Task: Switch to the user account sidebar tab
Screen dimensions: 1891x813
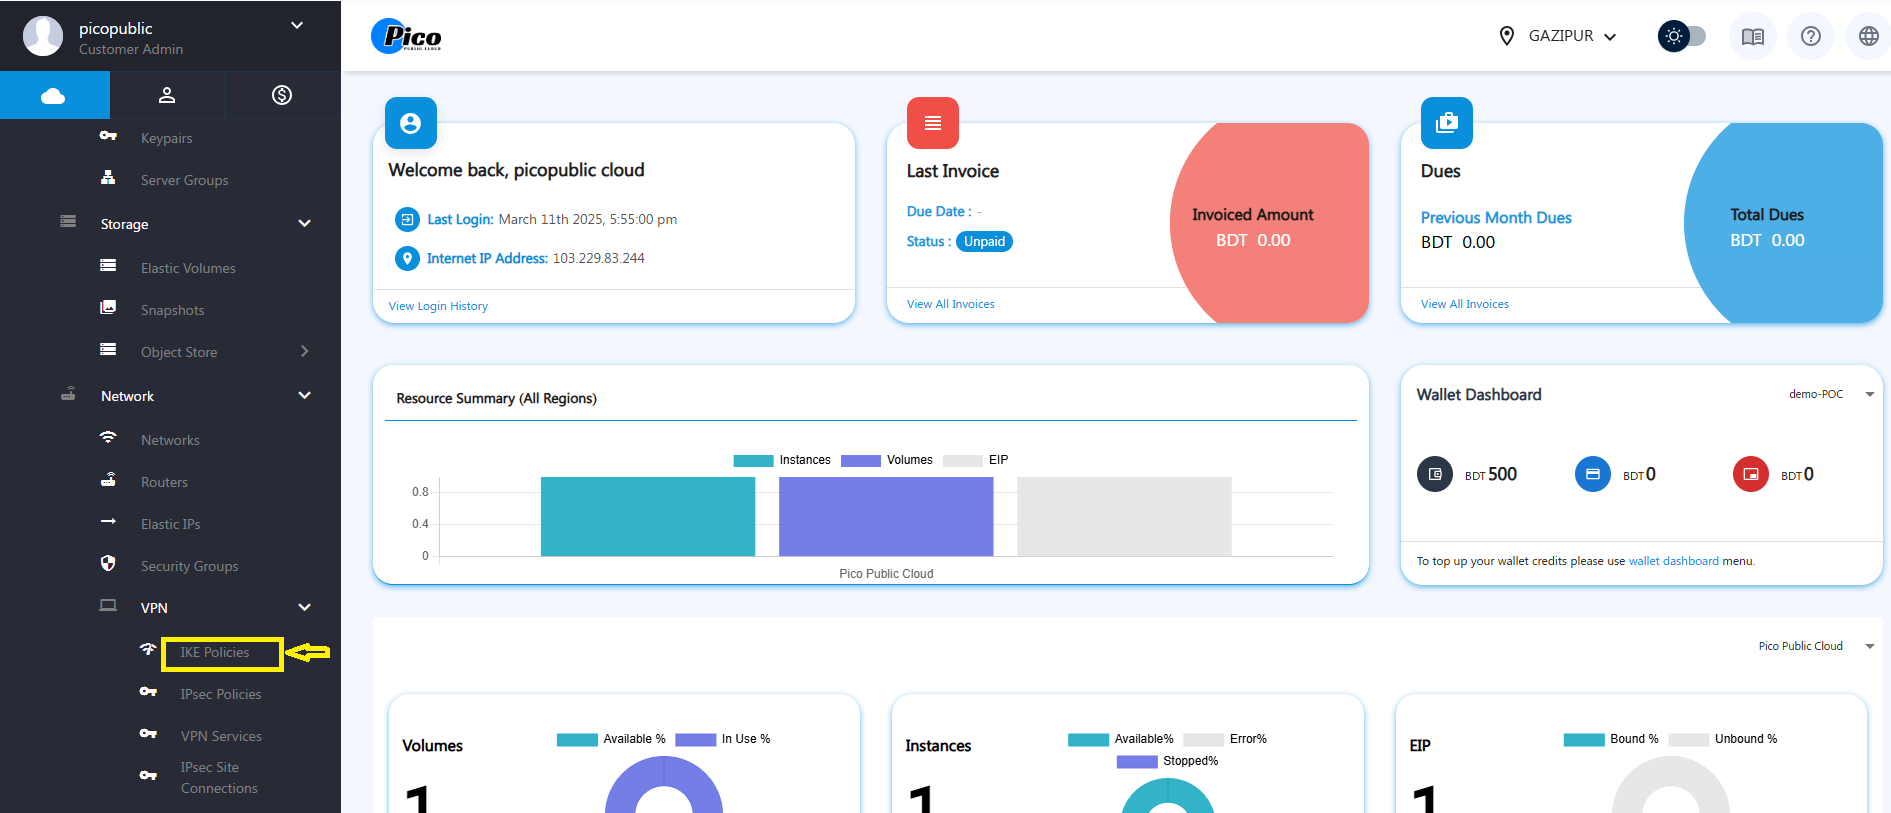Action: pyautogui.click(x=167, y=96)
